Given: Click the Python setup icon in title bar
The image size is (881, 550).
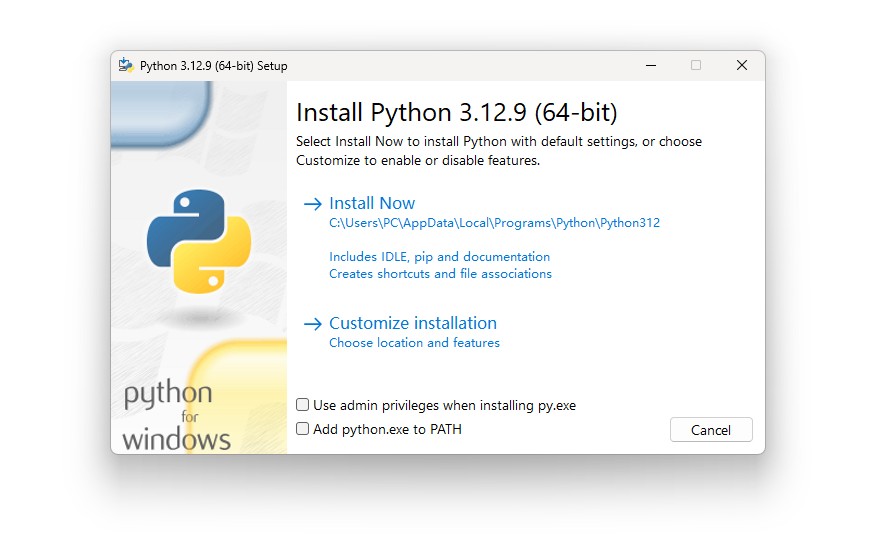Looking at the screenshot, I should (x=126, y=66).
